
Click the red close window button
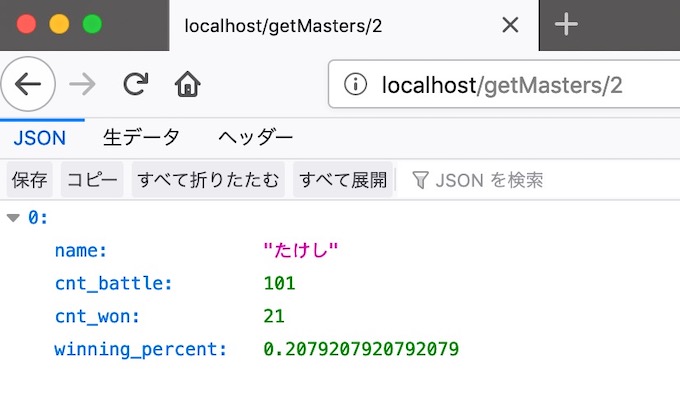(26, 24)
